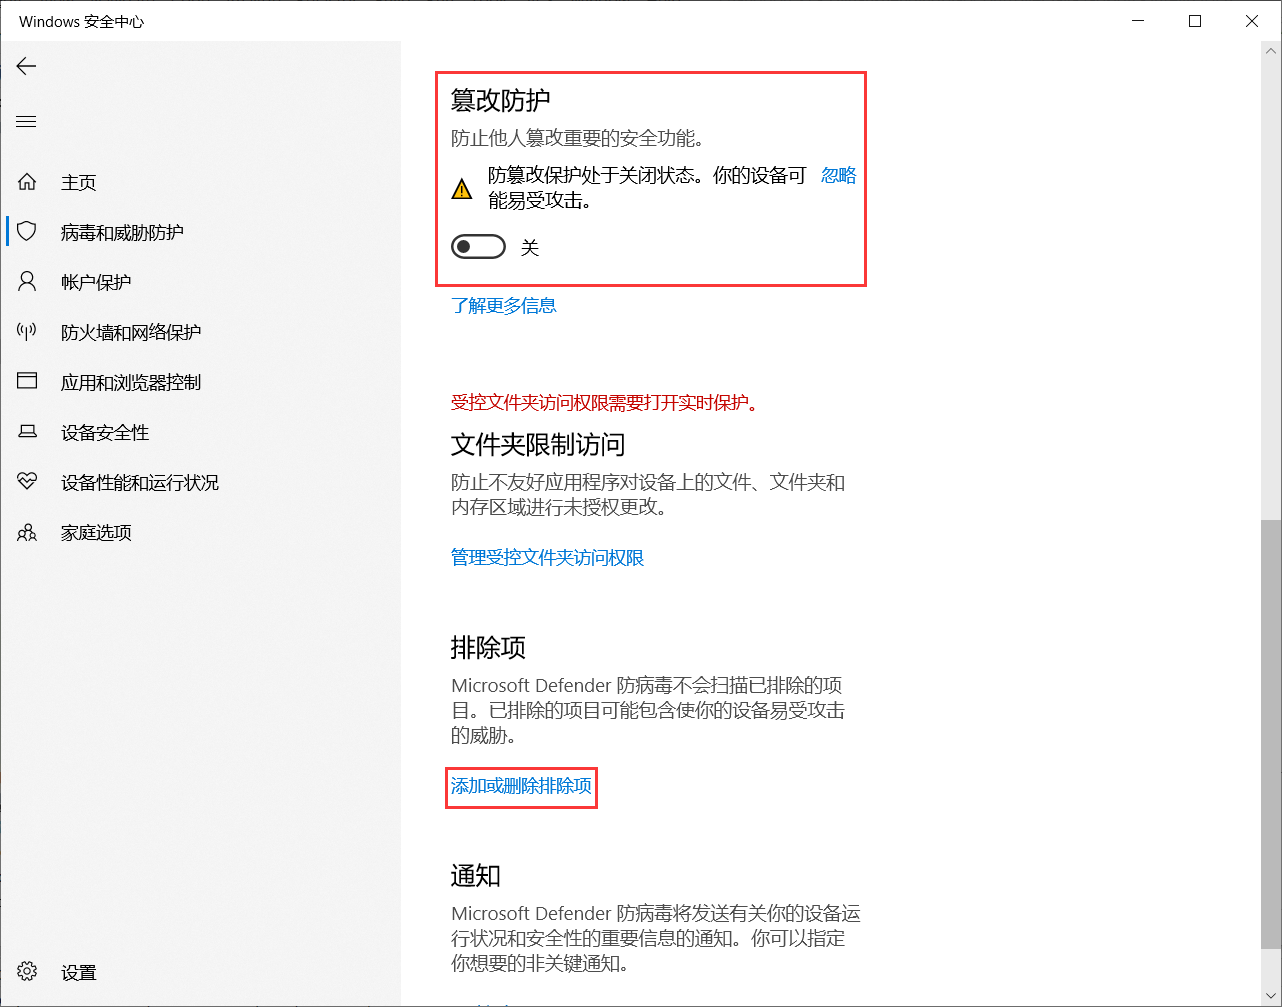Click the warning triangle icon beside 防篡改保护
This screenshot has width=1282, height=1007.
point(461,187)
